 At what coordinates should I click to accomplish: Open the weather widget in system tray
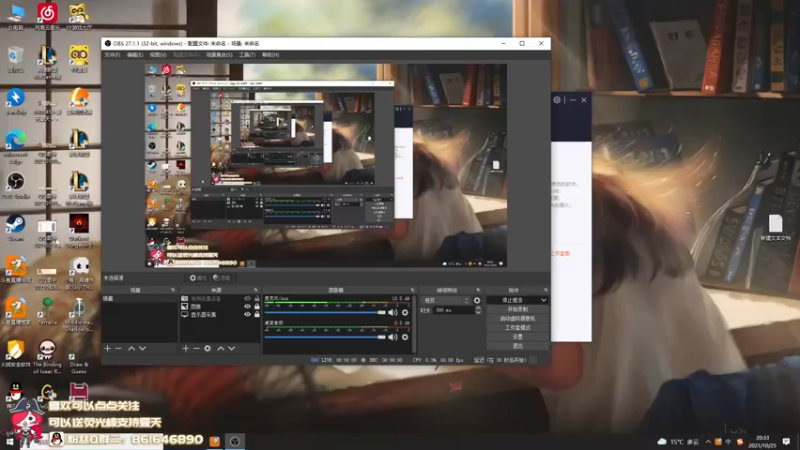coord(678,441)
